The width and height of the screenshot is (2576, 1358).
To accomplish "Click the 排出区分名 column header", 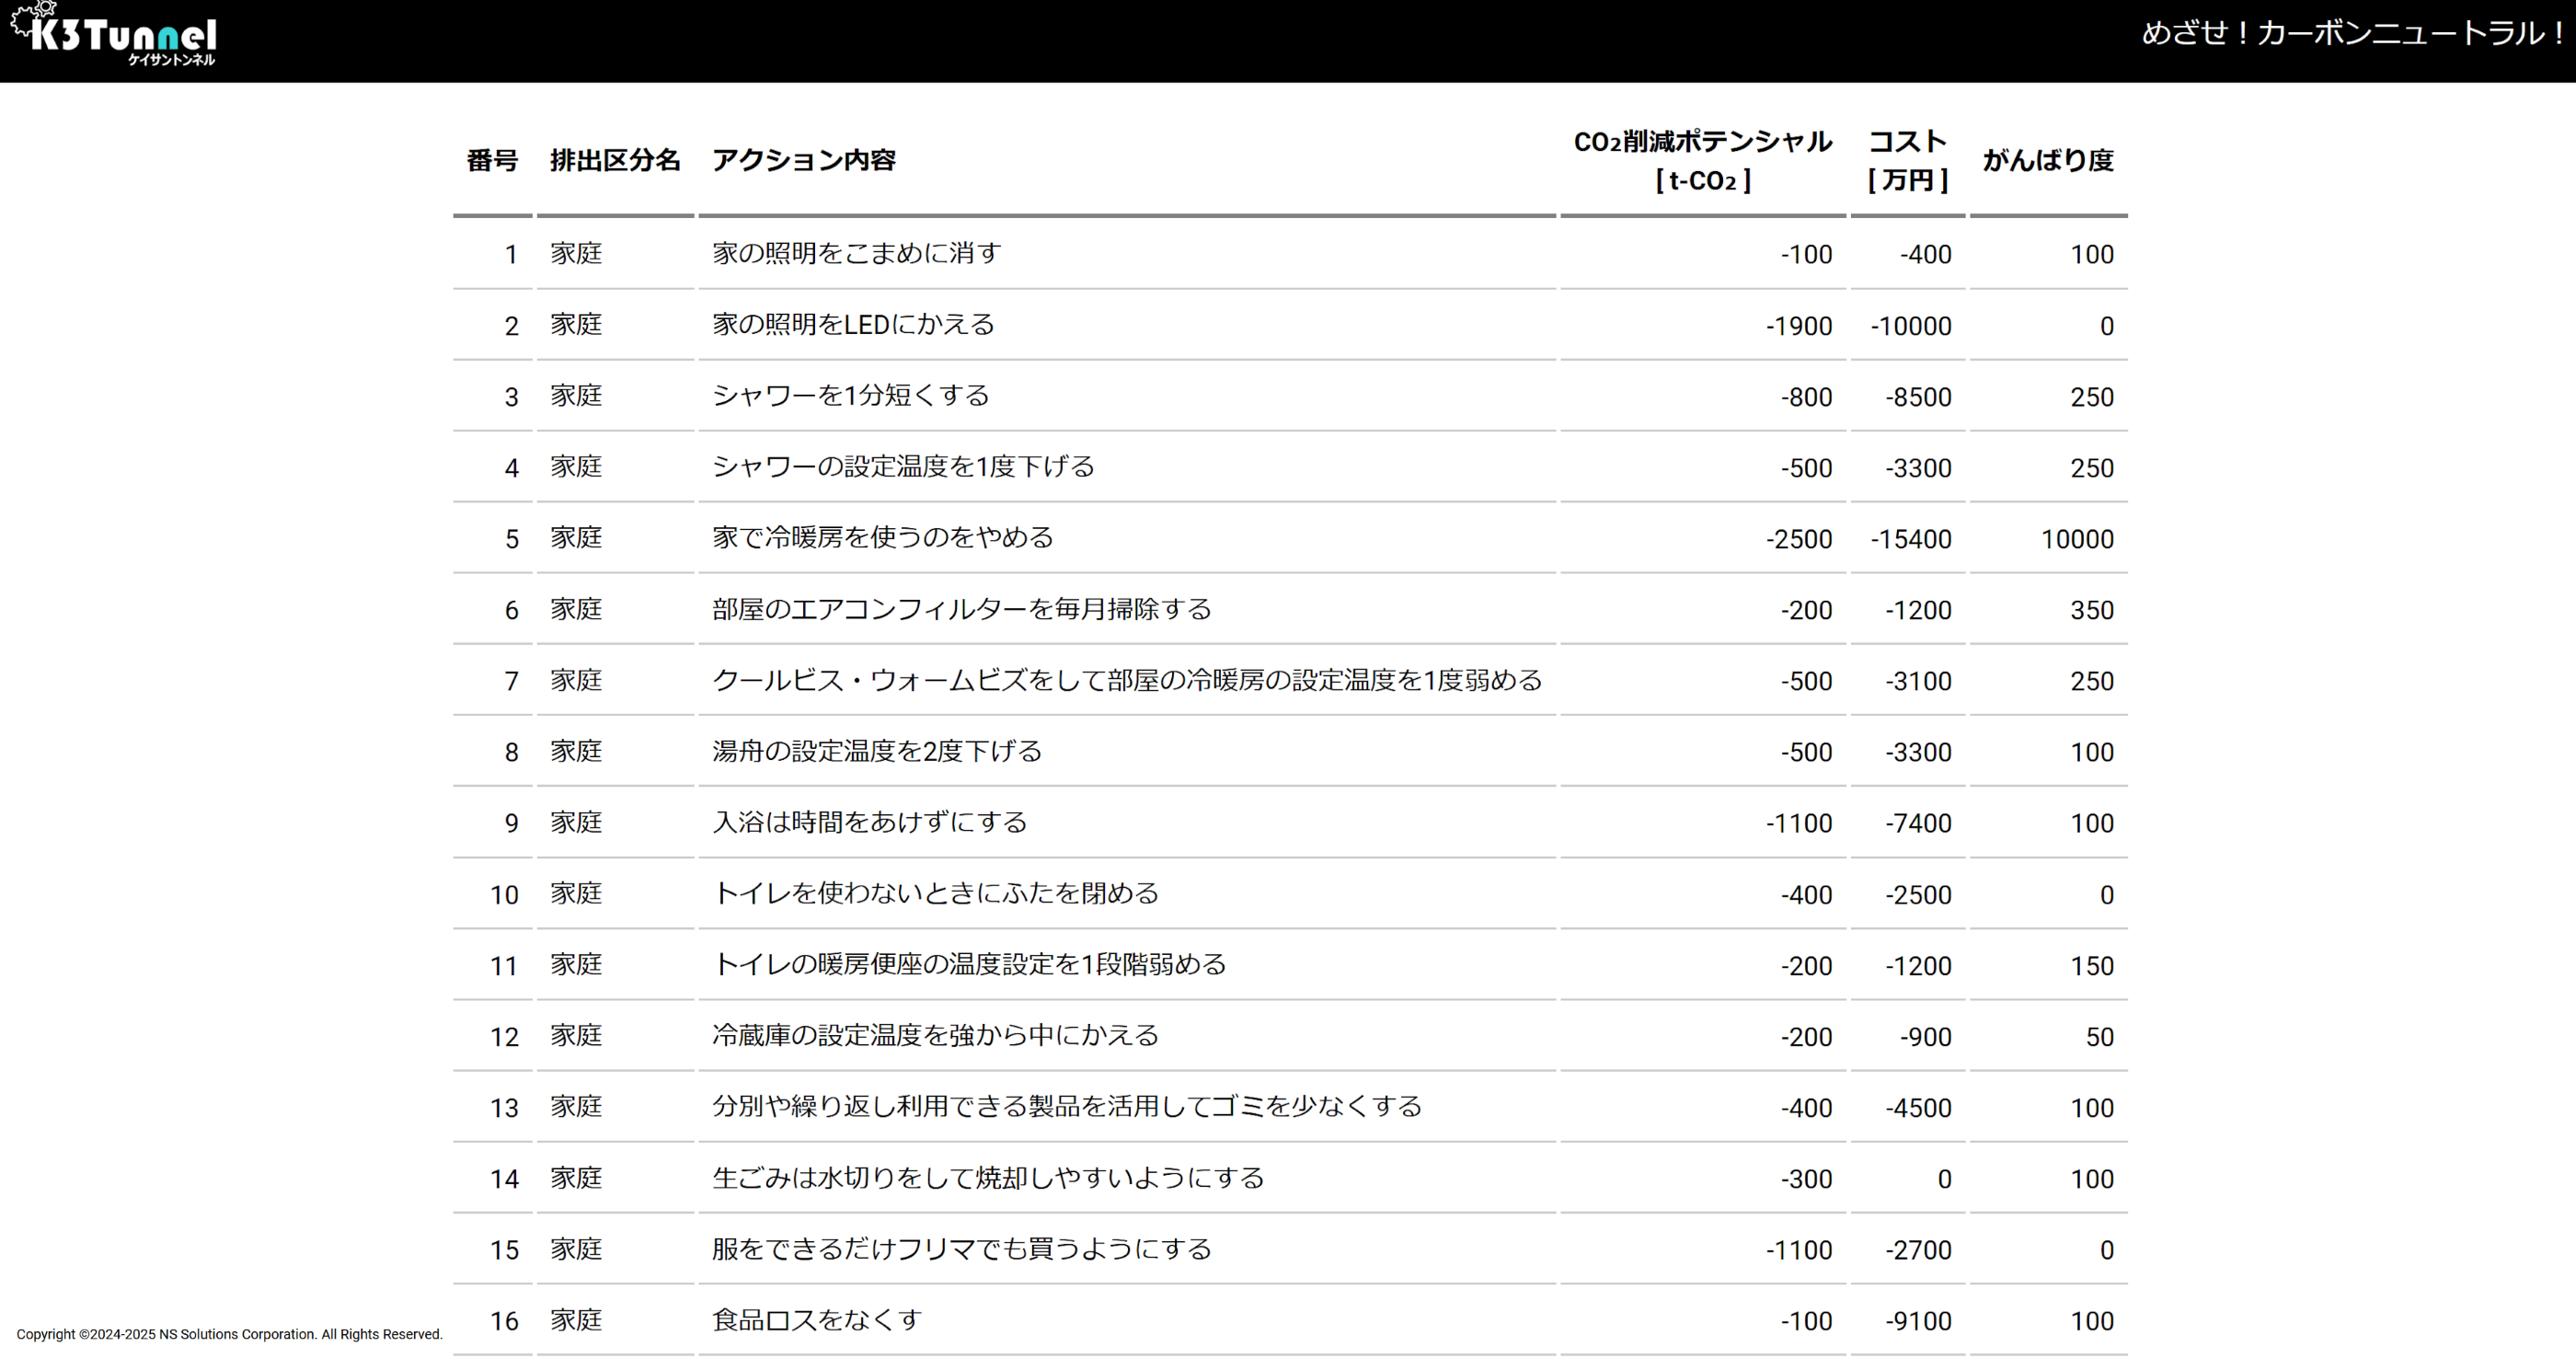I will pyautogui.click(x=614, y=160).
